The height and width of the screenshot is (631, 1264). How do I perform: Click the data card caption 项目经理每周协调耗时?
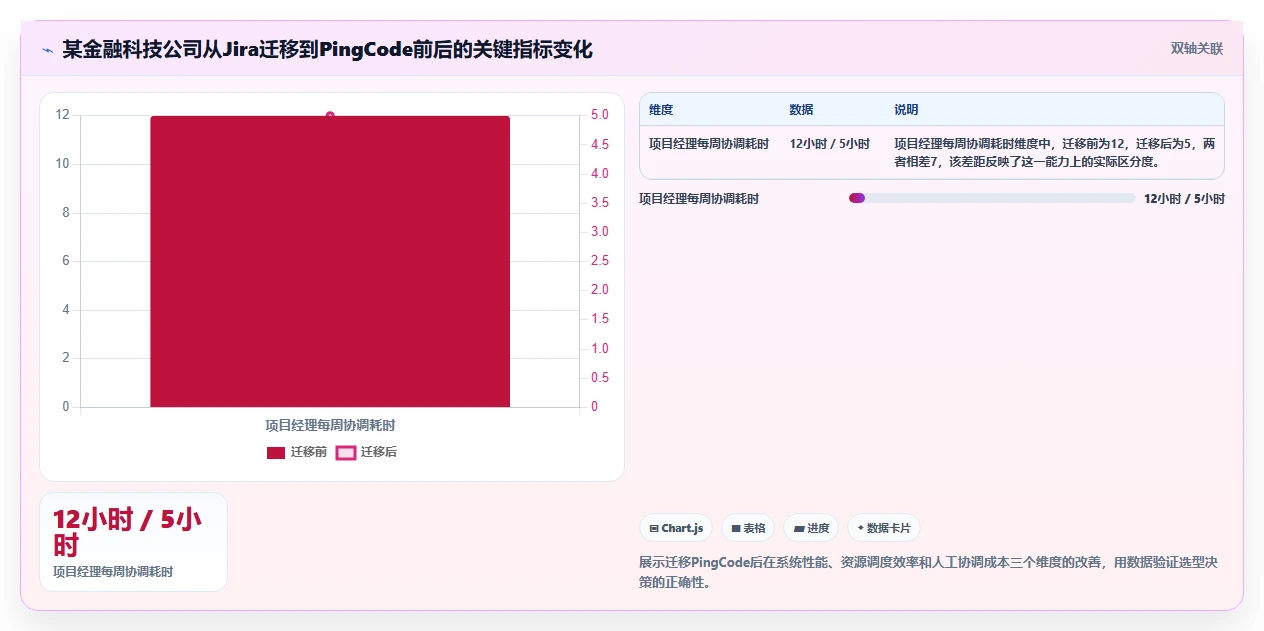113,572
